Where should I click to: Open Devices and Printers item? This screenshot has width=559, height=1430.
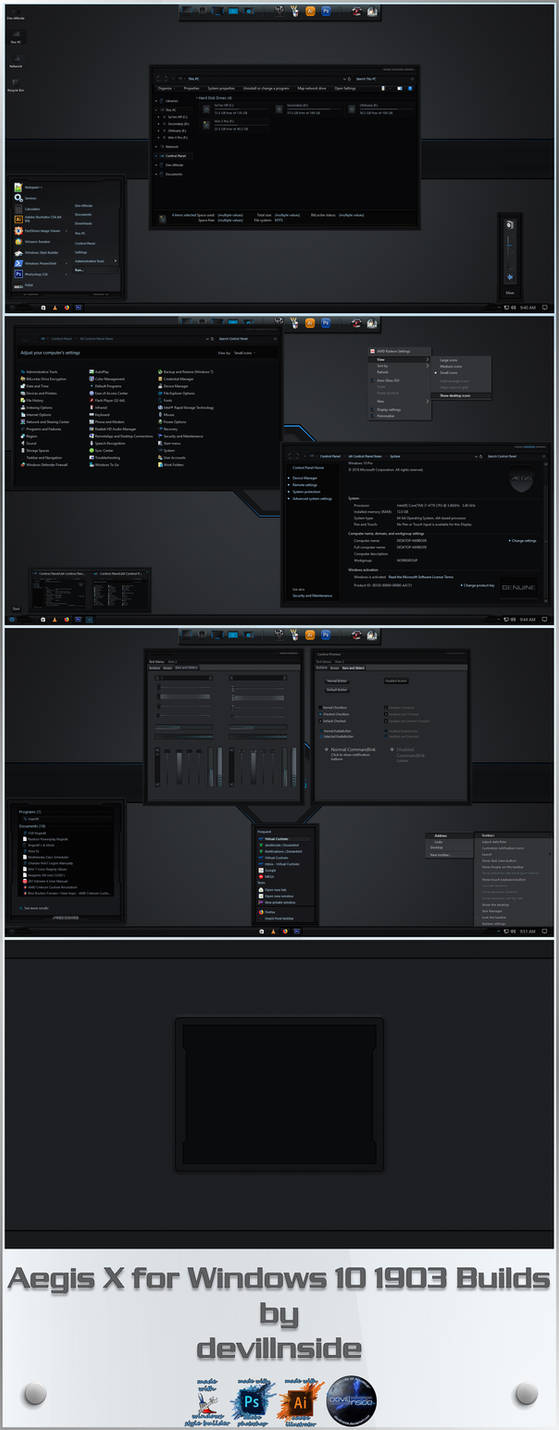click(40, 393)
